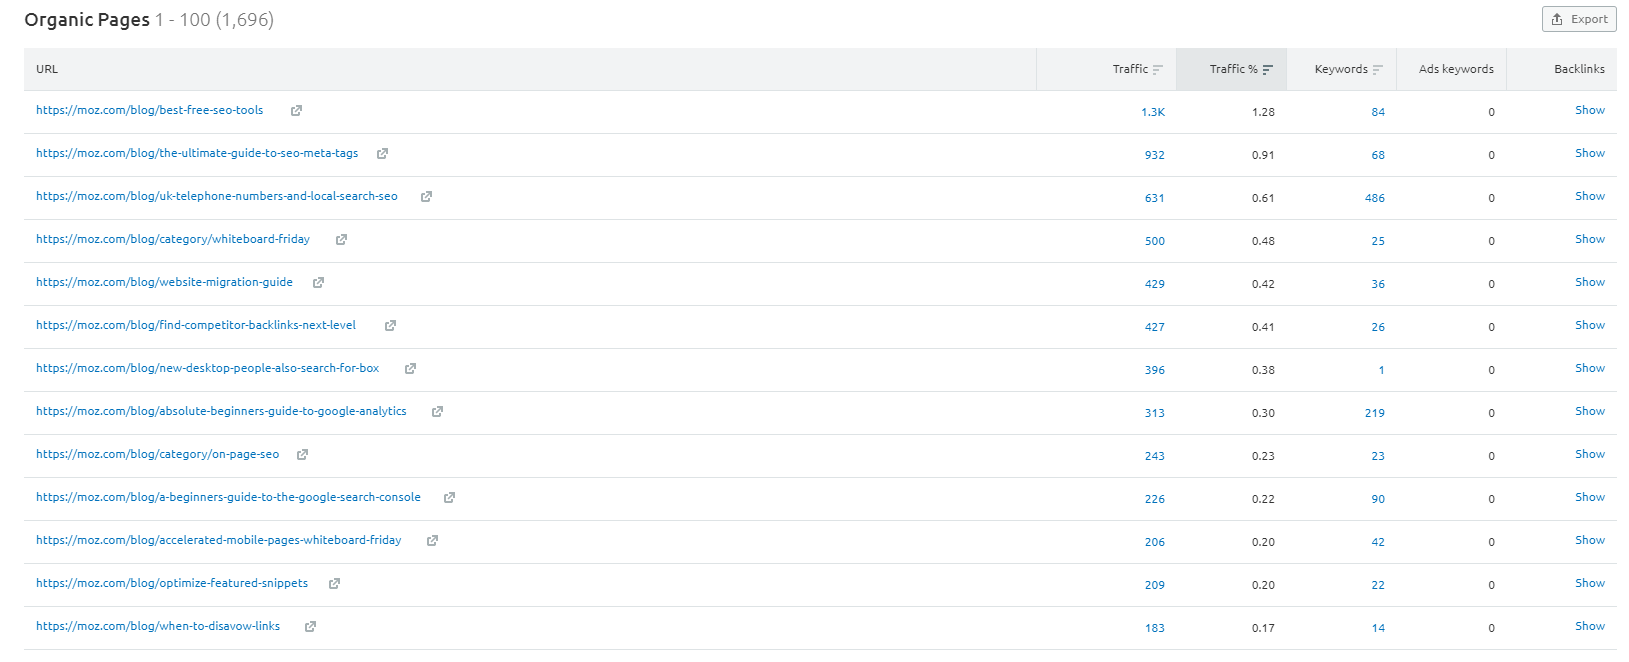Click traffic value 500
Image resolution: width=1629 pixels, height=662 pixels.
1155,241
